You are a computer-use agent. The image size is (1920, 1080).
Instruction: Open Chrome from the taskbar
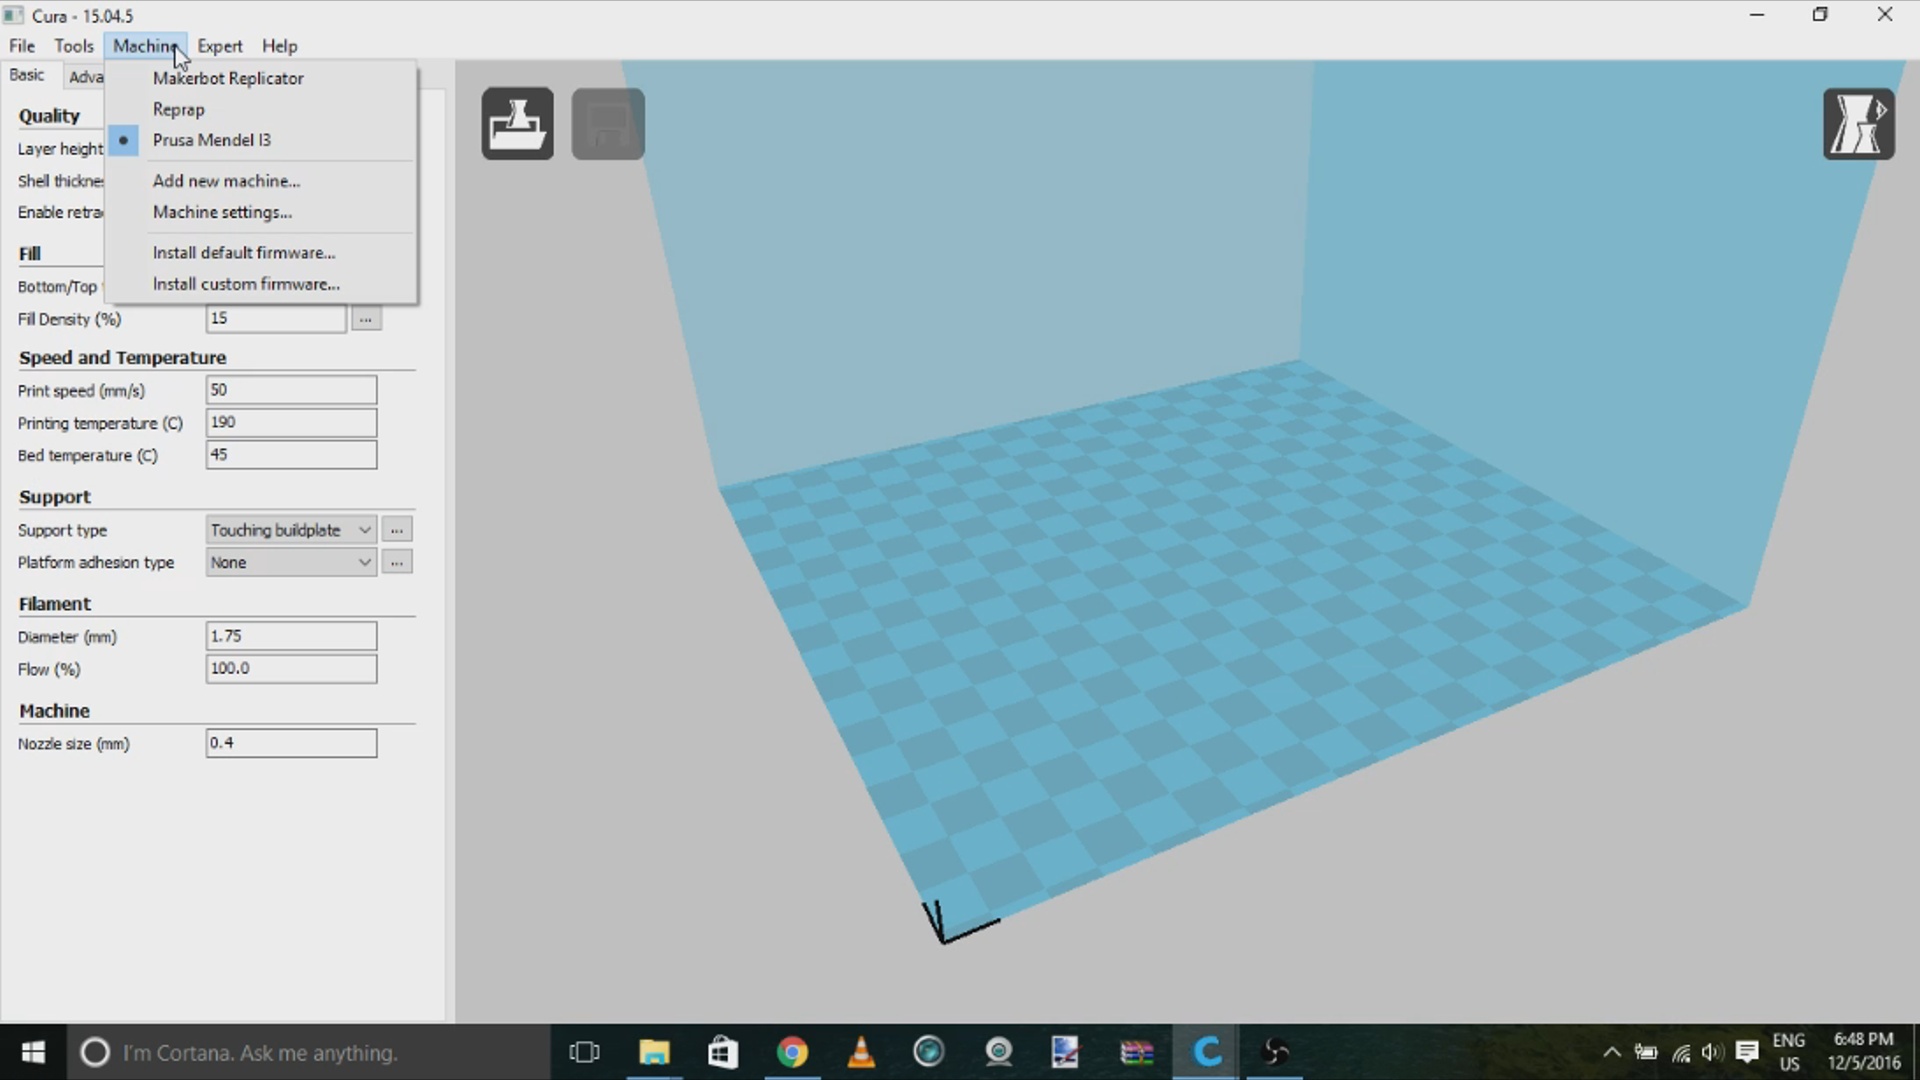[792, 1052]
